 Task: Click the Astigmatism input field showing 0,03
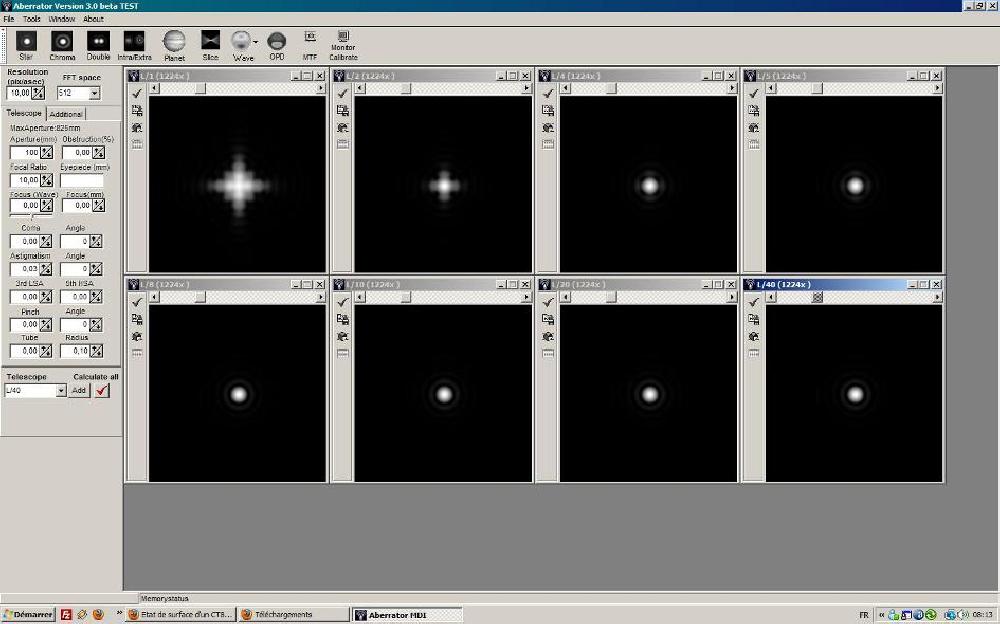(25, 269)
